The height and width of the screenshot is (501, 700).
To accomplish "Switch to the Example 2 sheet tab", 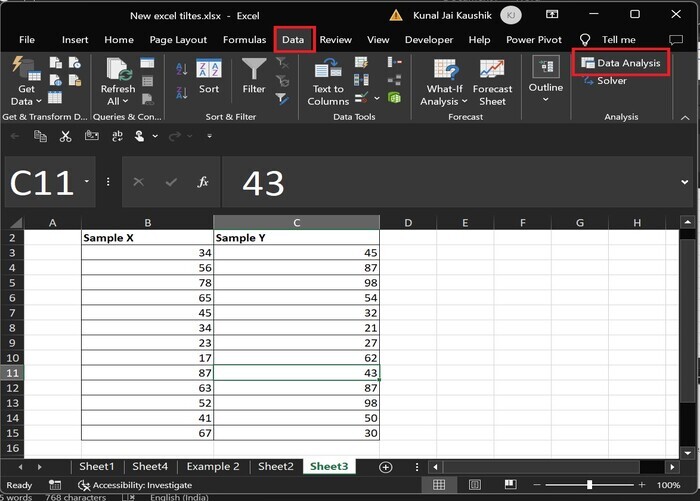I will pyautogui.click(x=213, y=467).
